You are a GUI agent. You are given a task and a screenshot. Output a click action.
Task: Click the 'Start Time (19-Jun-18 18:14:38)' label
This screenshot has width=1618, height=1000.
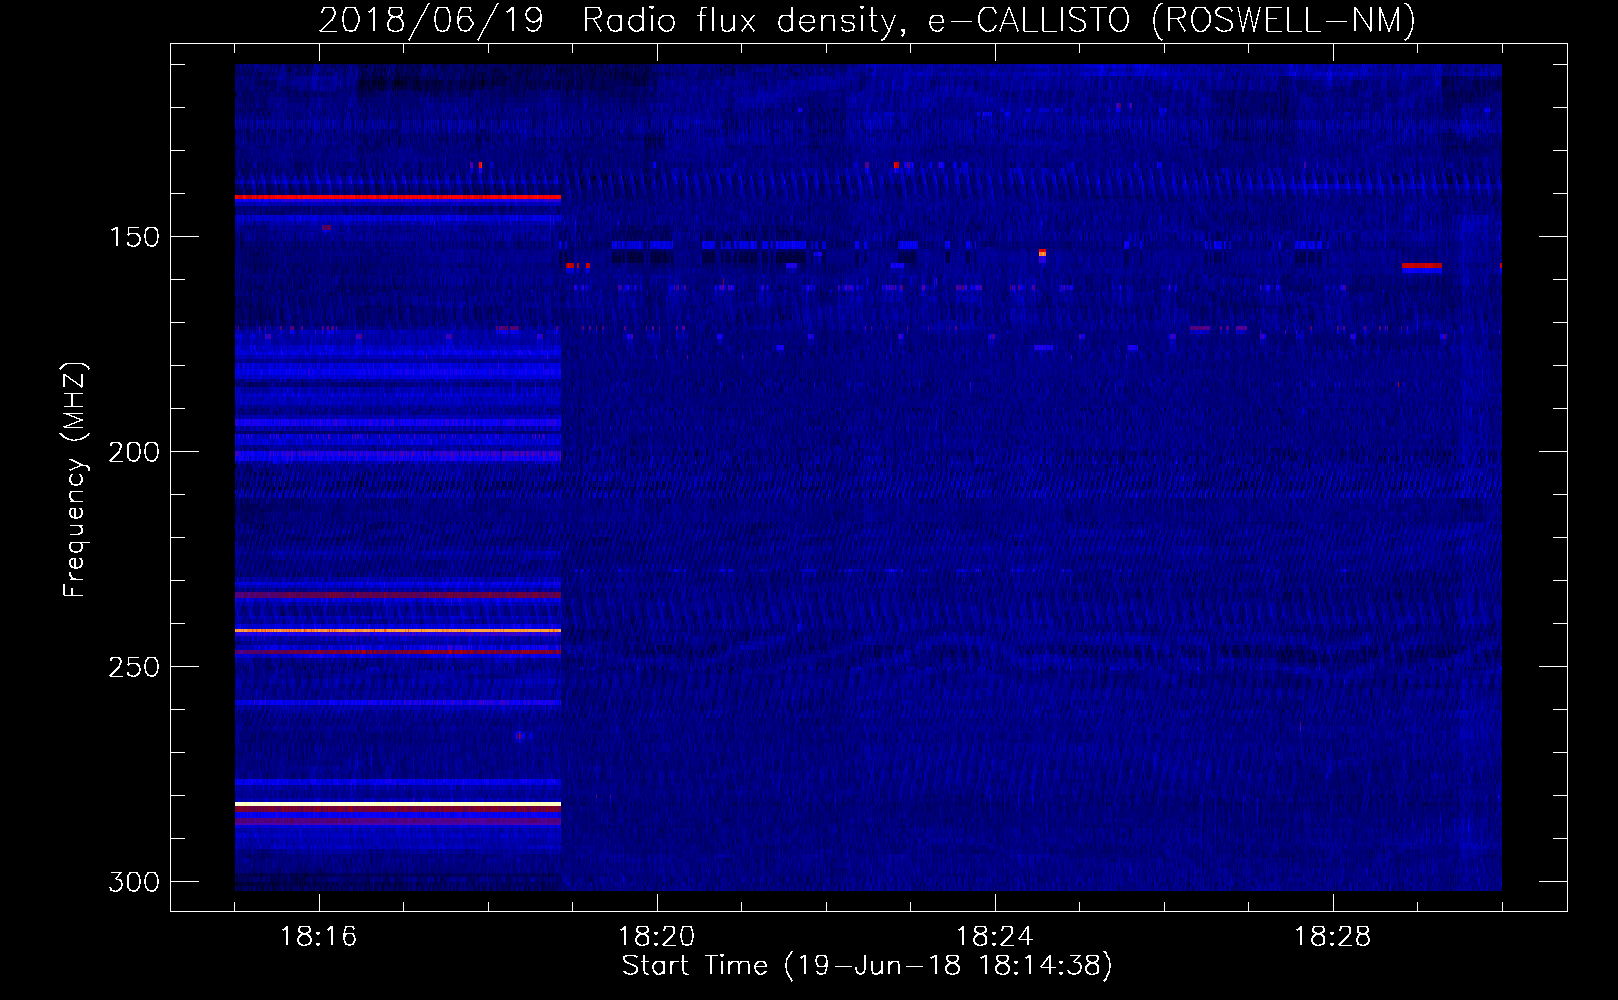[x=867, y=966]
